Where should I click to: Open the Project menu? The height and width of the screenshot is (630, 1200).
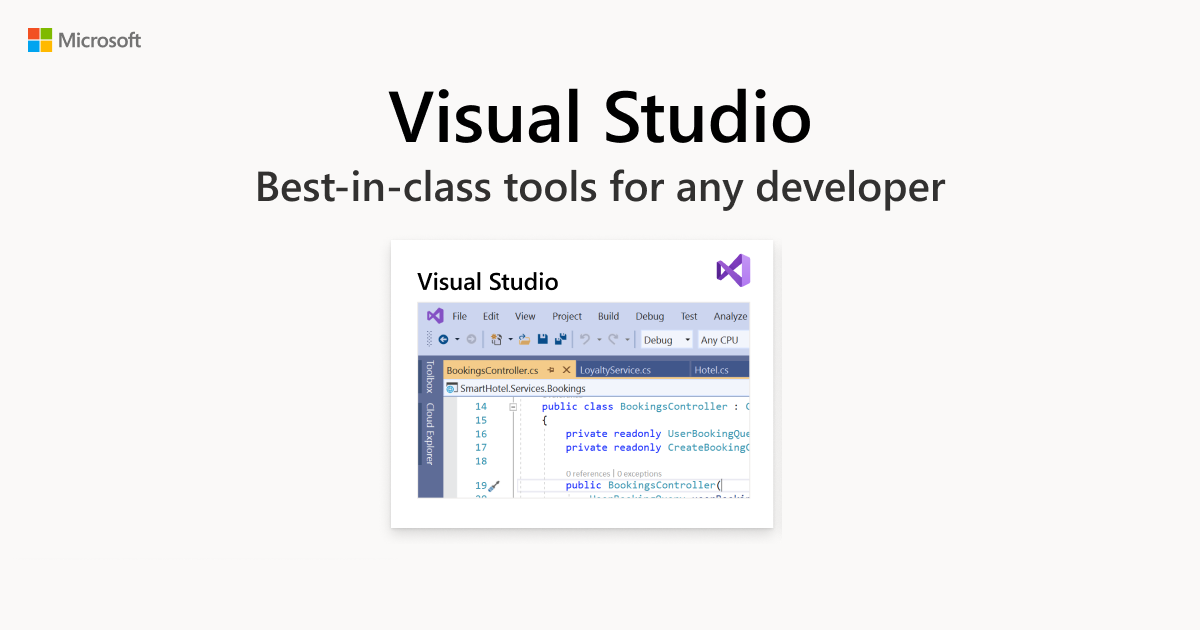tap(567, 316)
